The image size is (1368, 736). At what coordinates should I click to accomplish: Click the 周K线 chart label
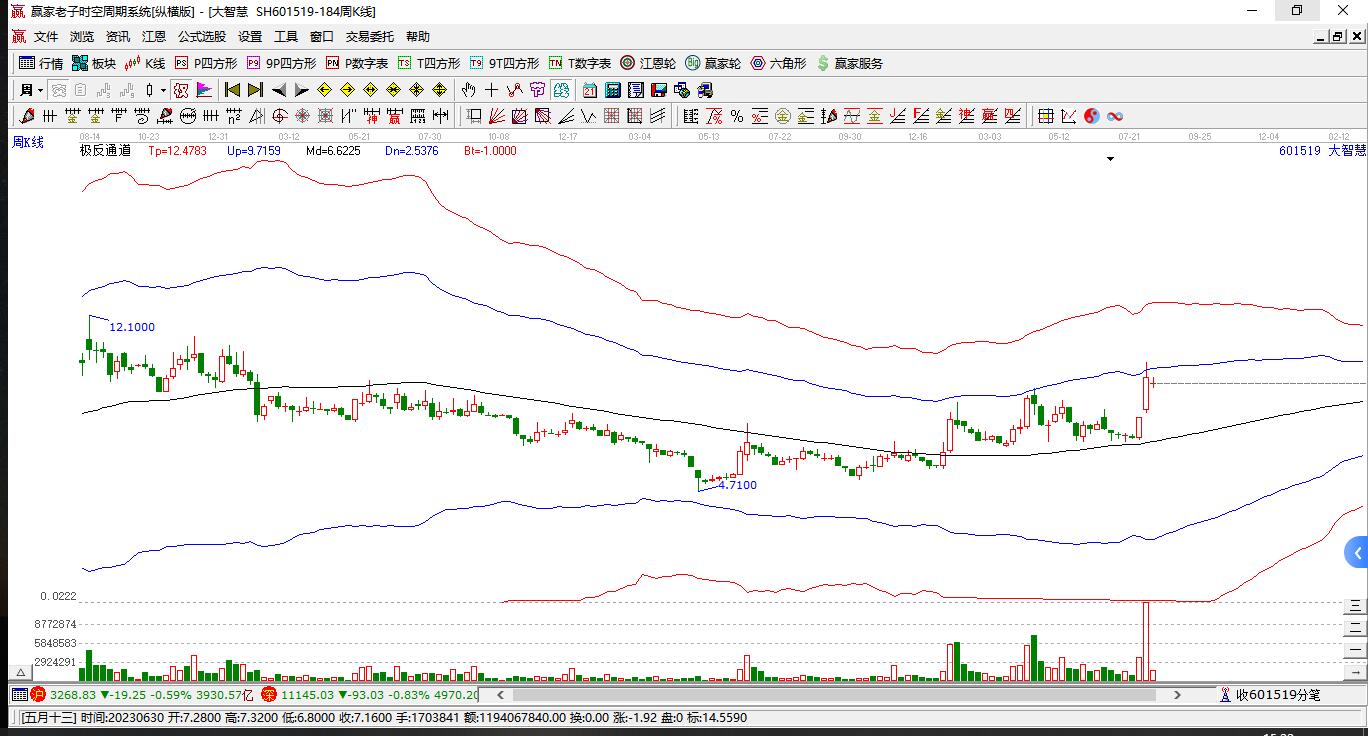[x=28, y=142]
